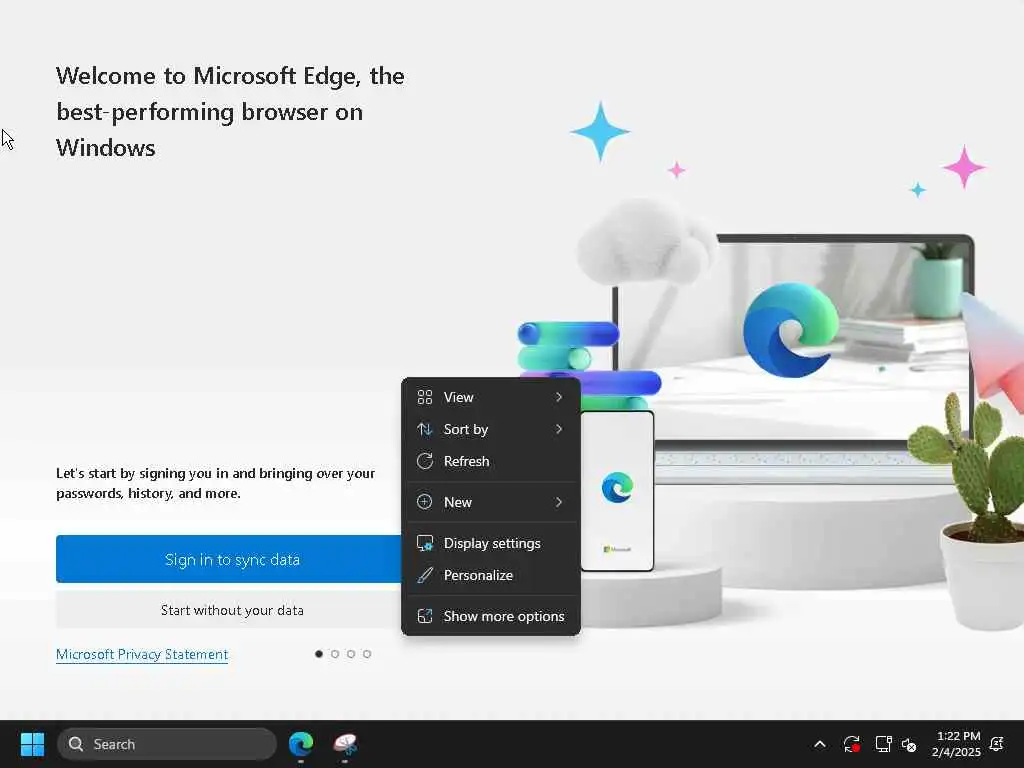The width and height of the screenshot is (1024, 768).
Task: Select the second page indicator dot
Action: [335, 654]
